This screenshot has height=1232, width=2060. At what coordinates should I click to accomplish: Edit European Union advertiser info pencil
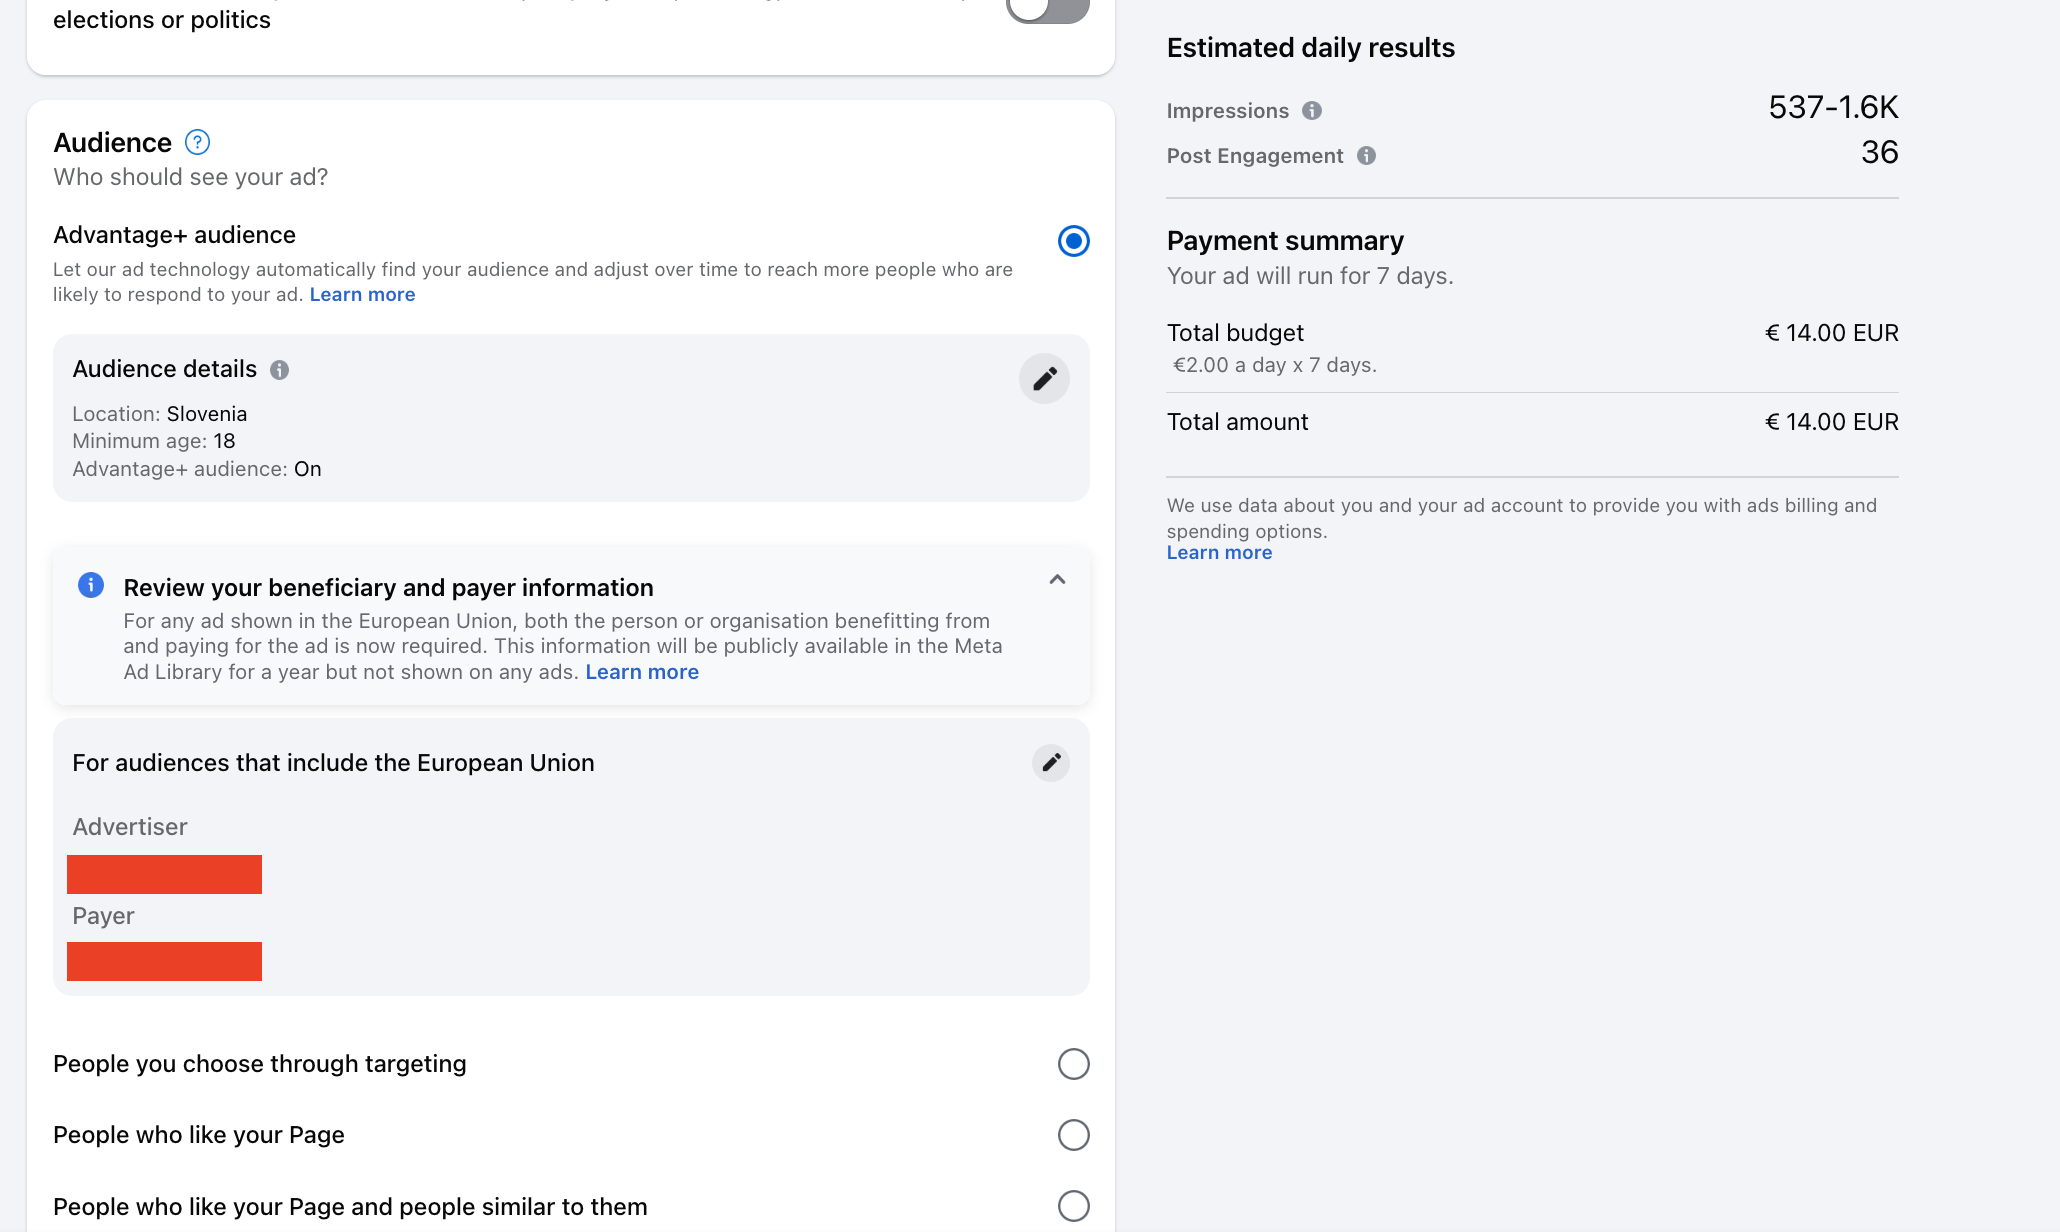click(x=1050, y=763)
